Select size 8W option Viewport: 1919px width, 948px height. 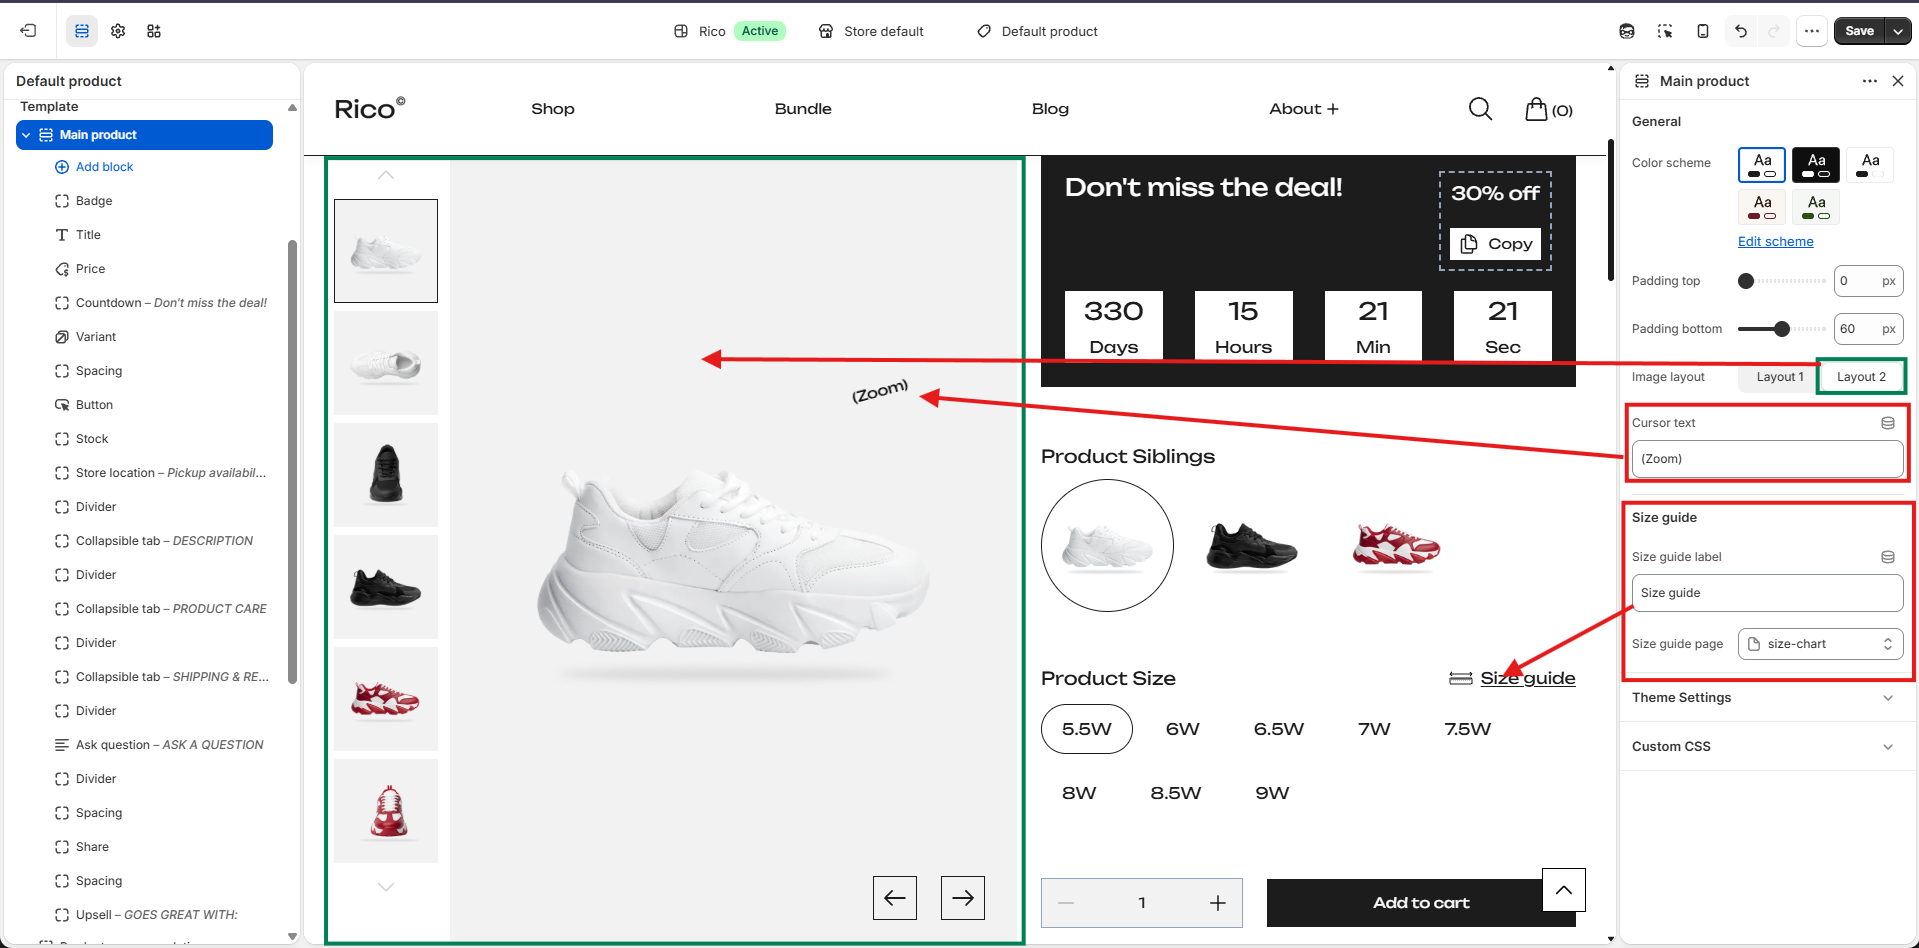point(1079,793)
